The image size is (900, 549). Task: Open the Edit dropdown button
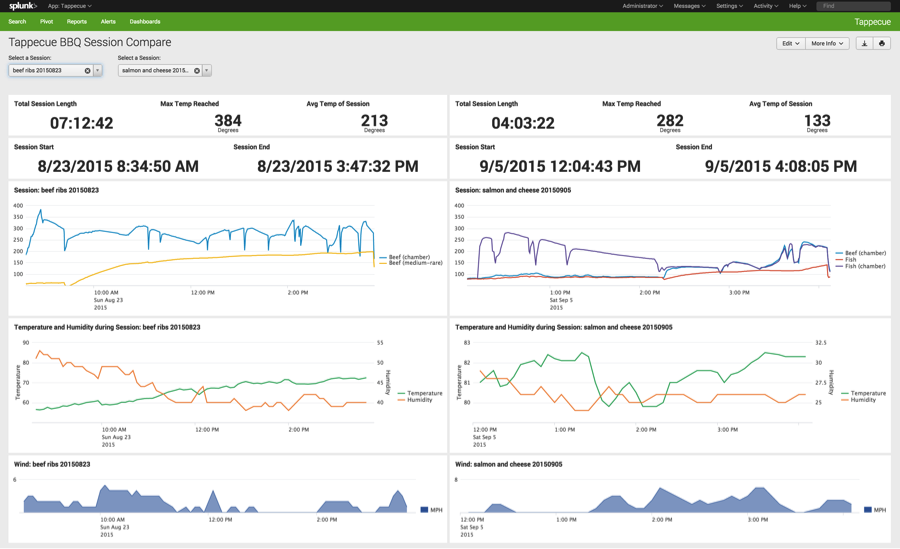tap(790, 44)
